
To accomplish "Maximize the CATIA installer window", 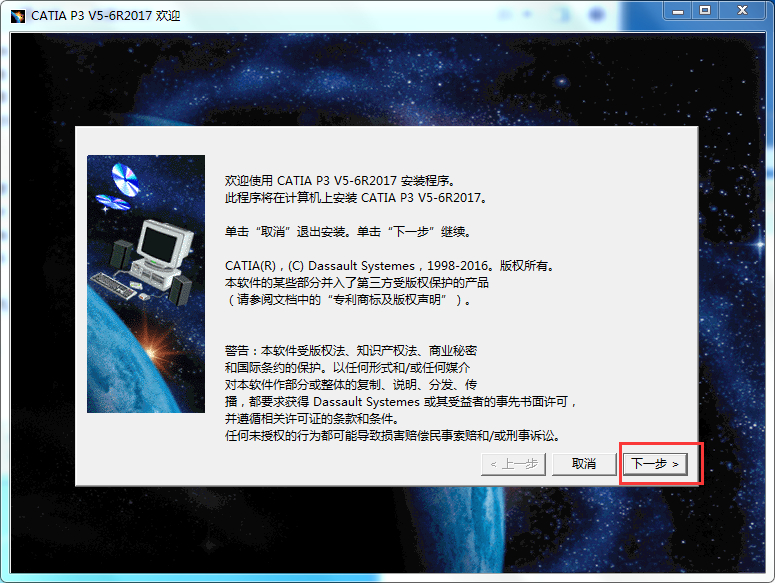I will click(705, 10).
